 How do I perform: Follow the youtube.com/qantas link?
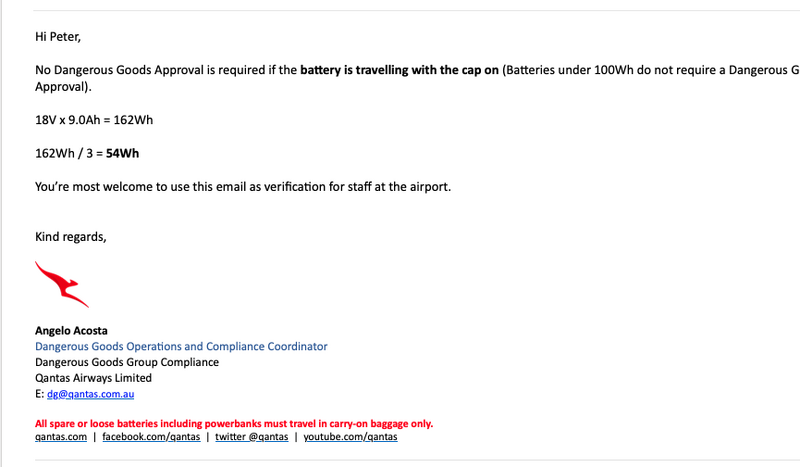pyautogui.click(x=350, y=437)
